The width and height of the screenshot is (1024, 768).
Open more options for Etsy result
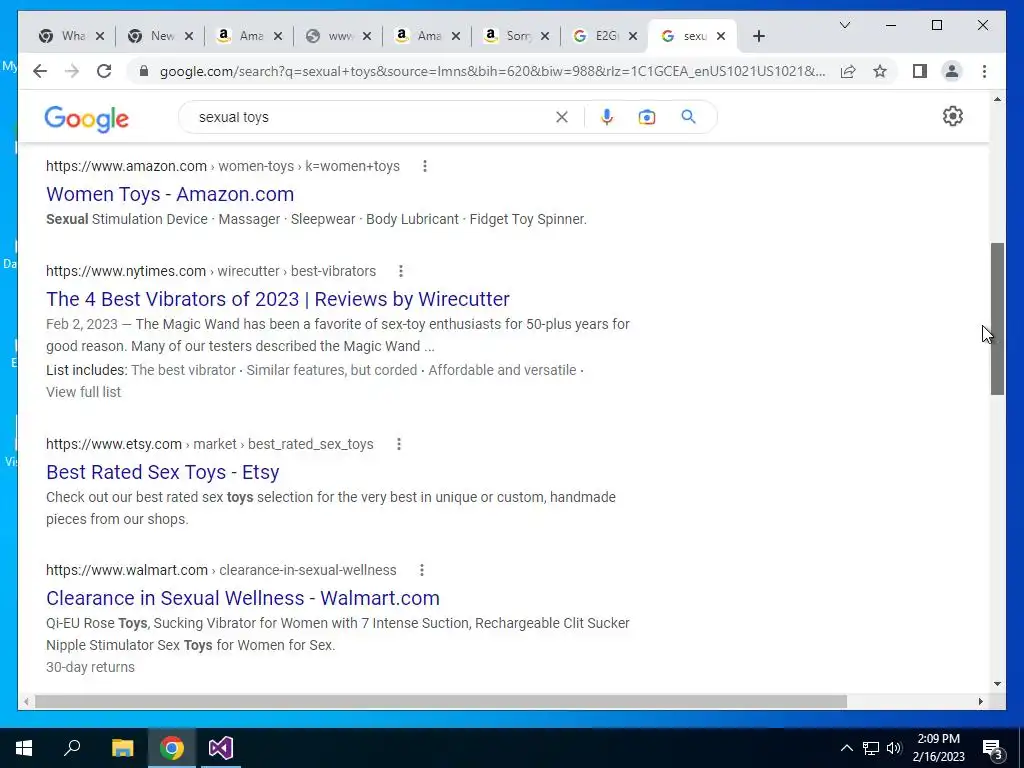(398, 444)
